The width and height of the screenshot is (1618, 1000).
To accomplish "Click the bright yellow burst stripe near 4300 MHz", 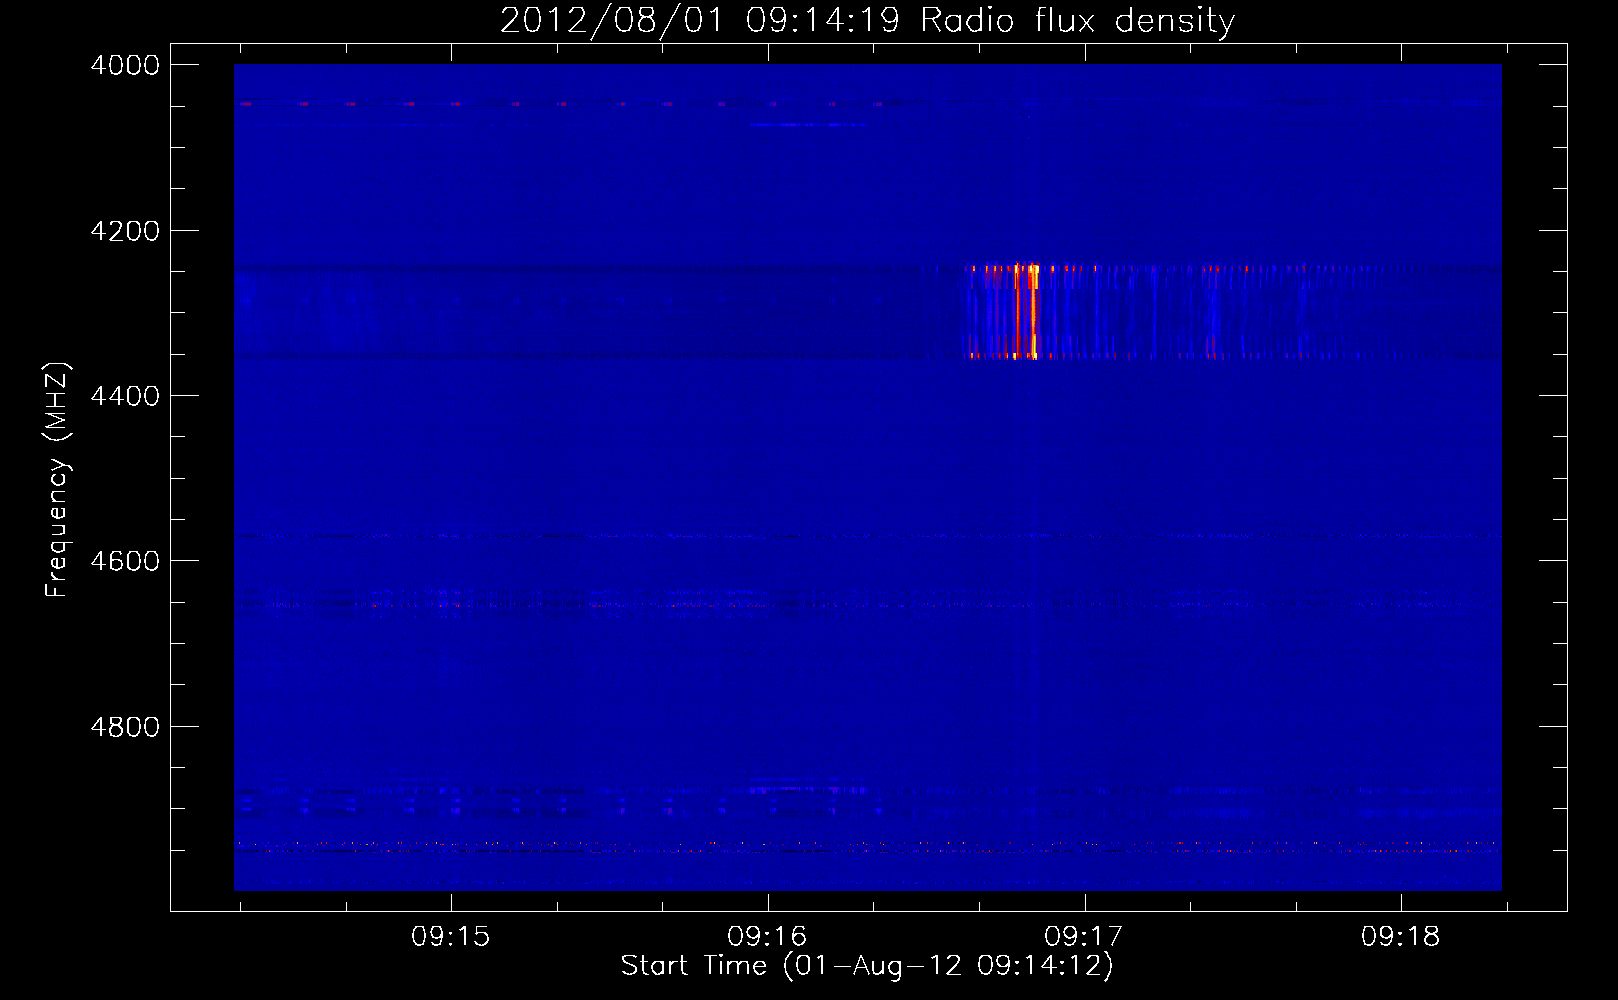I will click(x=1033, y=311).
